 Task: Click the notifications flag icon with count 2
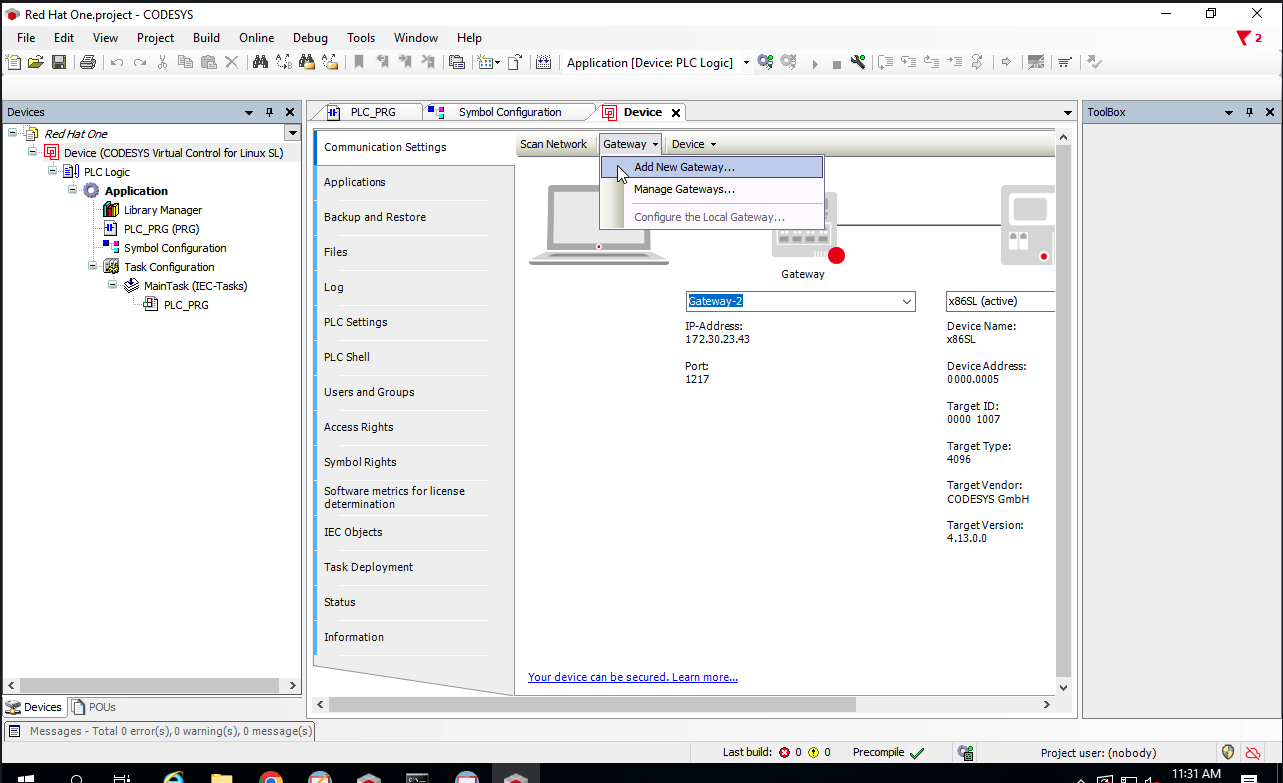(x=1249, y=38)
